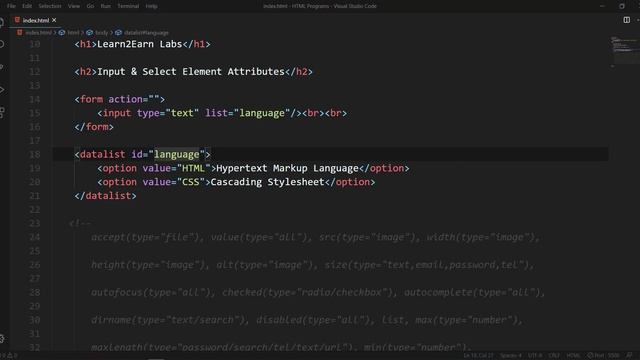Click line number 18 in gutter
The width and height of the screenshot is (640, 360).
coord(35,154)
